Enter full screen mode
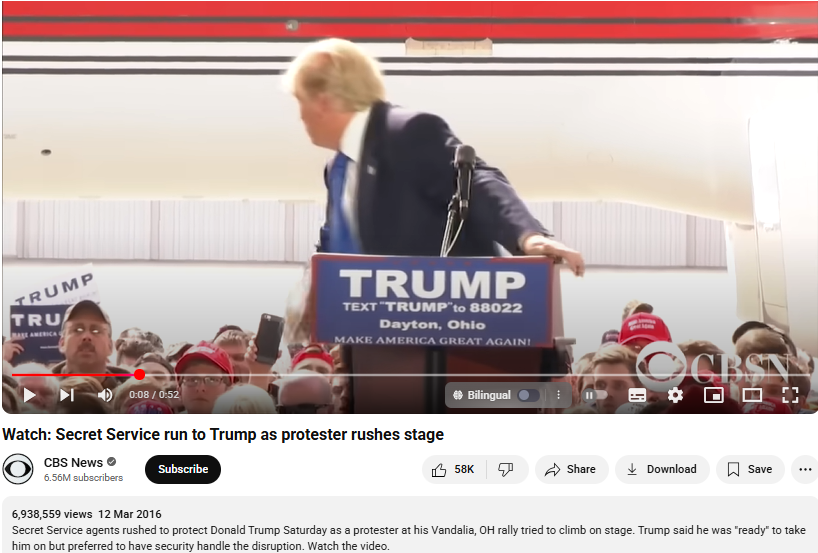The image size is (818, 553). 790,395
